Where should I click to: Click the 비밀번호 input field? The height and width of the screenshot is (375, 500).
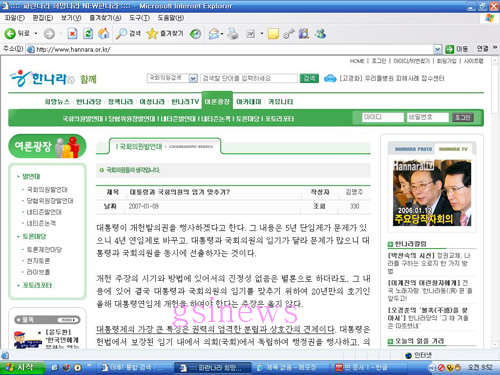(428, 117)
